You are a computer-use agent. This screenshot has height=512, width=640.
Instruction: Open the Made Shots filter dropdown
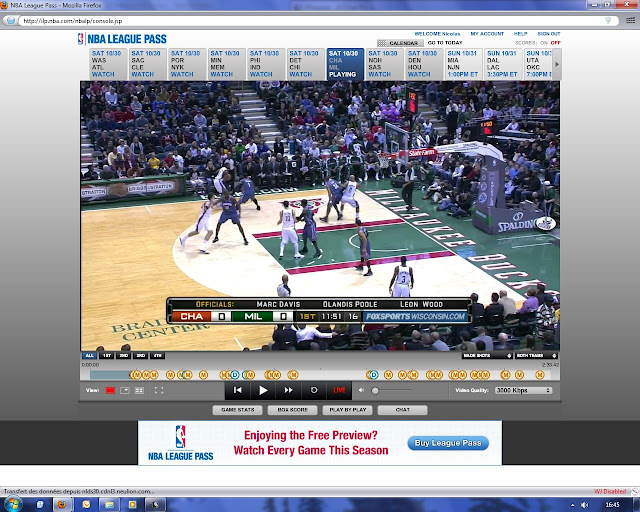pyautogui.click(x=487, y=356)
